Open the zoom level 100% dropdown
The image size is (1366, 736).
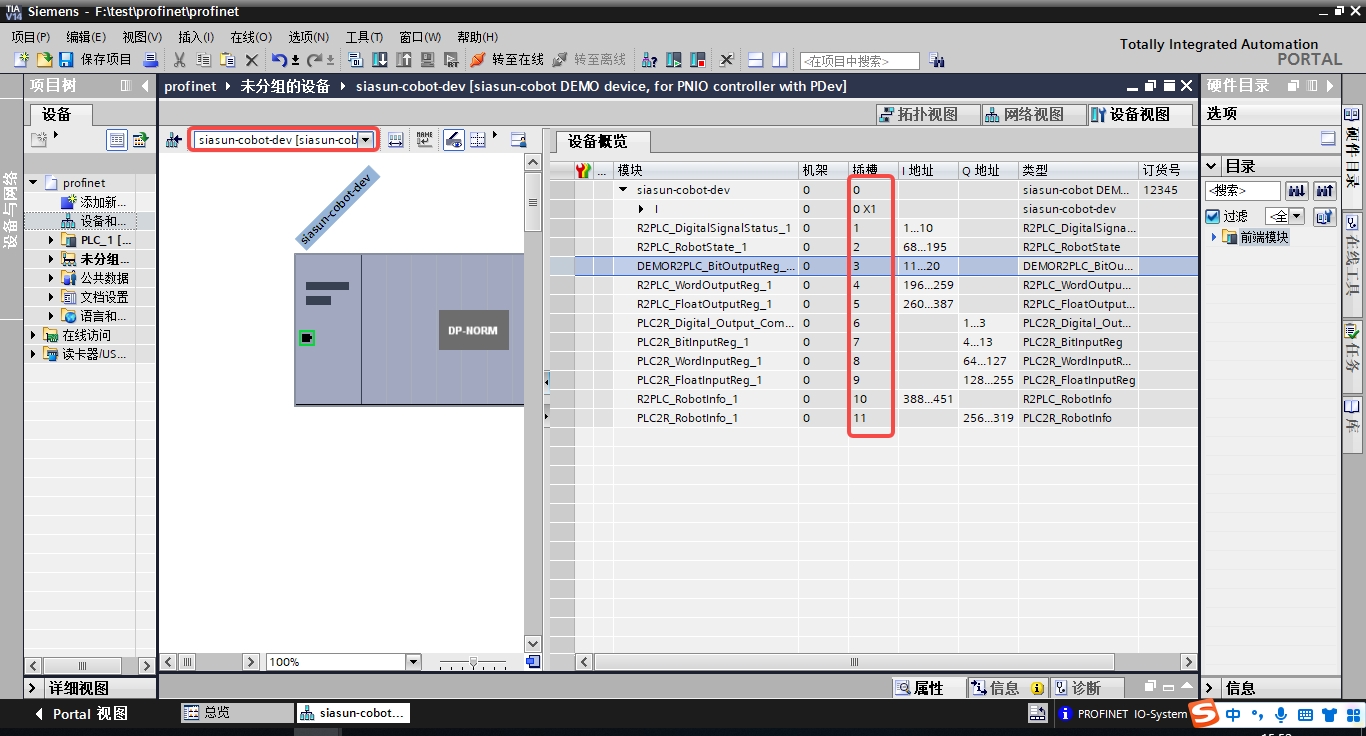point(413,662)
